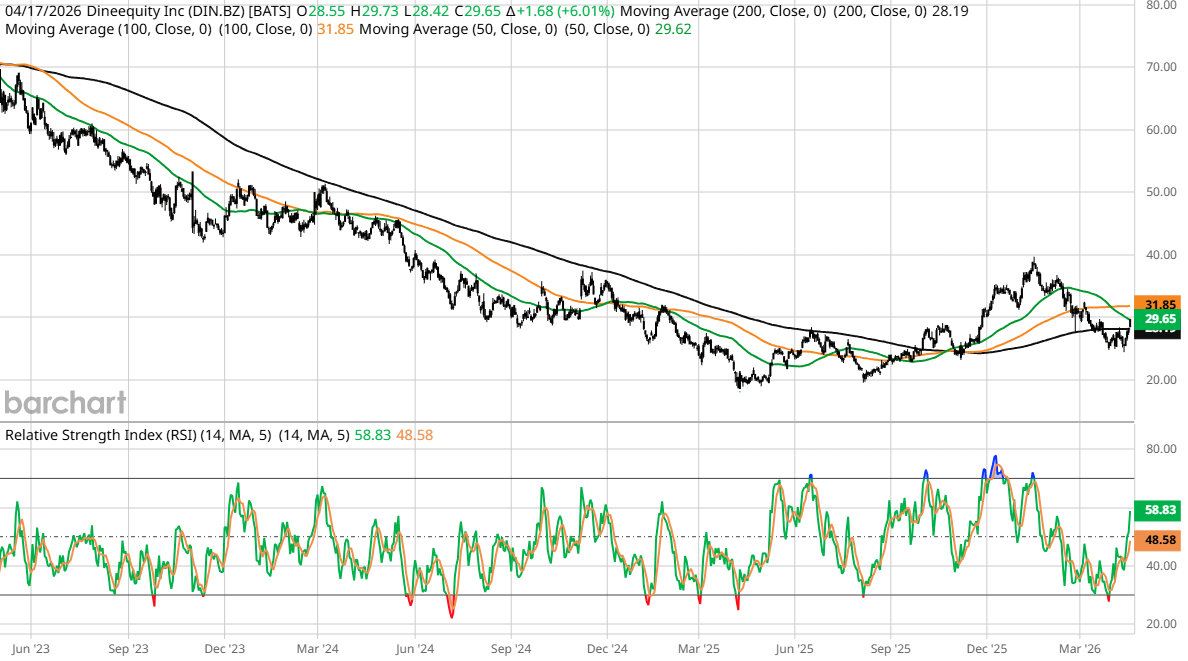
Task: Select the open price O28.55 value
Action: (x=320, y=11)
